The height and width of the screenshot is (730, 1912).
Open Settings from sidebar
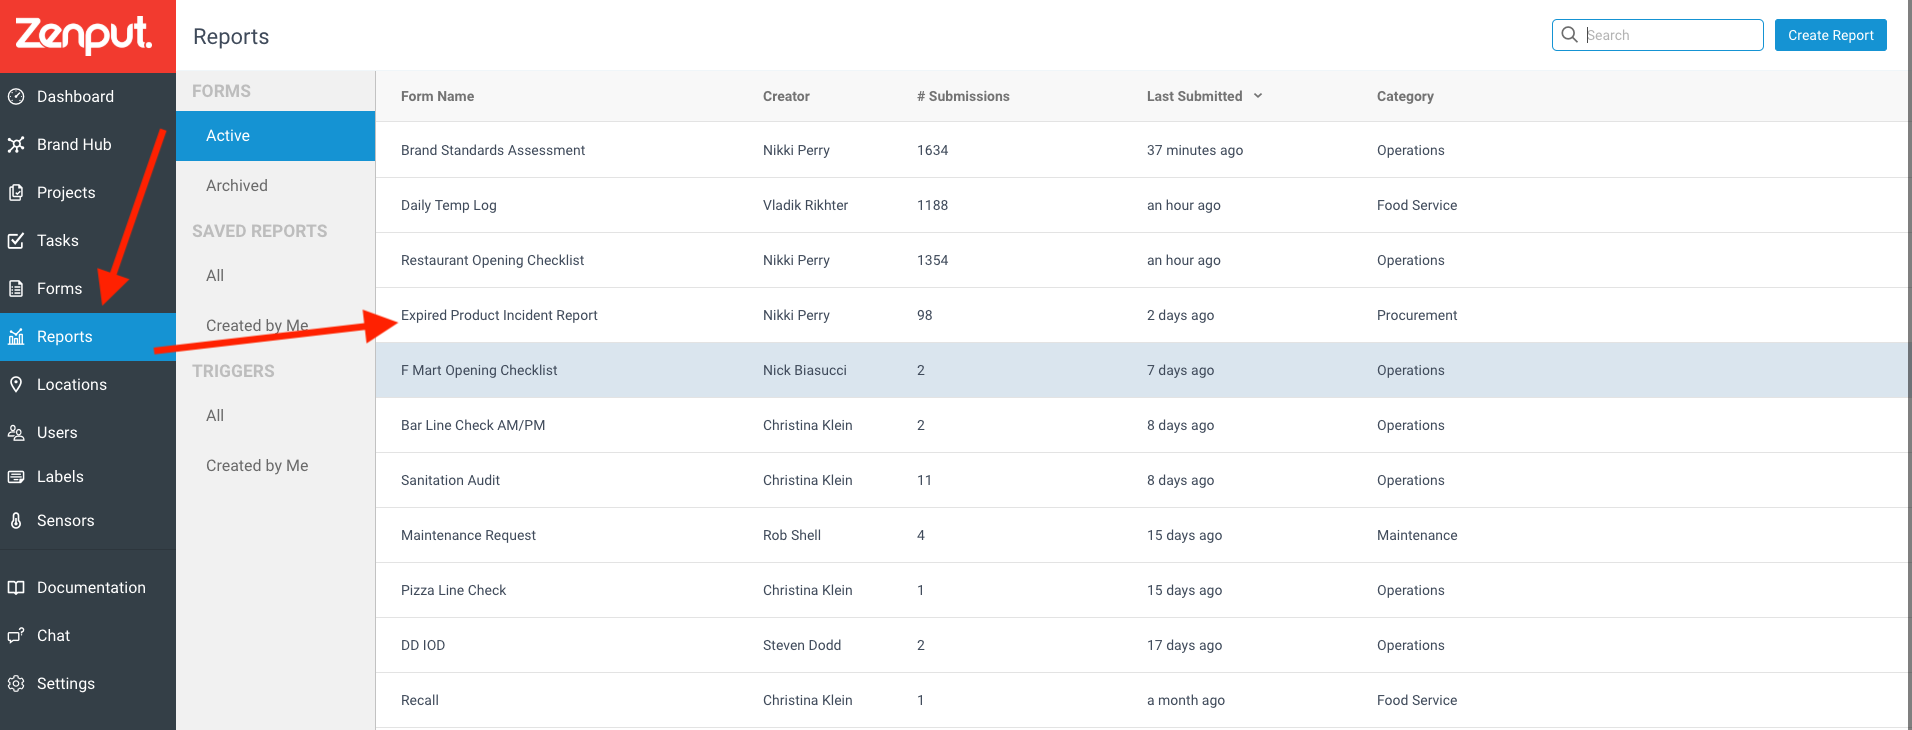point(88,684)
